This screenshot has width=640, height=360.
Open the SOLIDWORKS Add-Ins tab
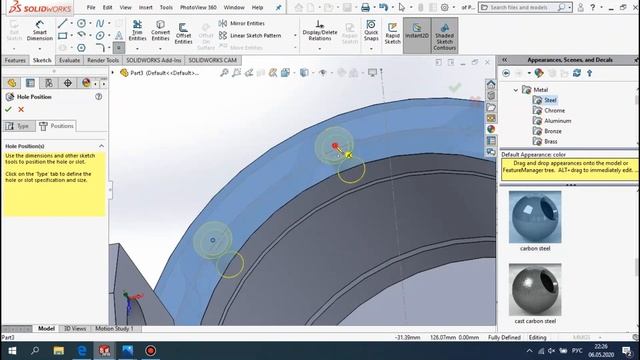pyautogui.click(x=153, y=60)
